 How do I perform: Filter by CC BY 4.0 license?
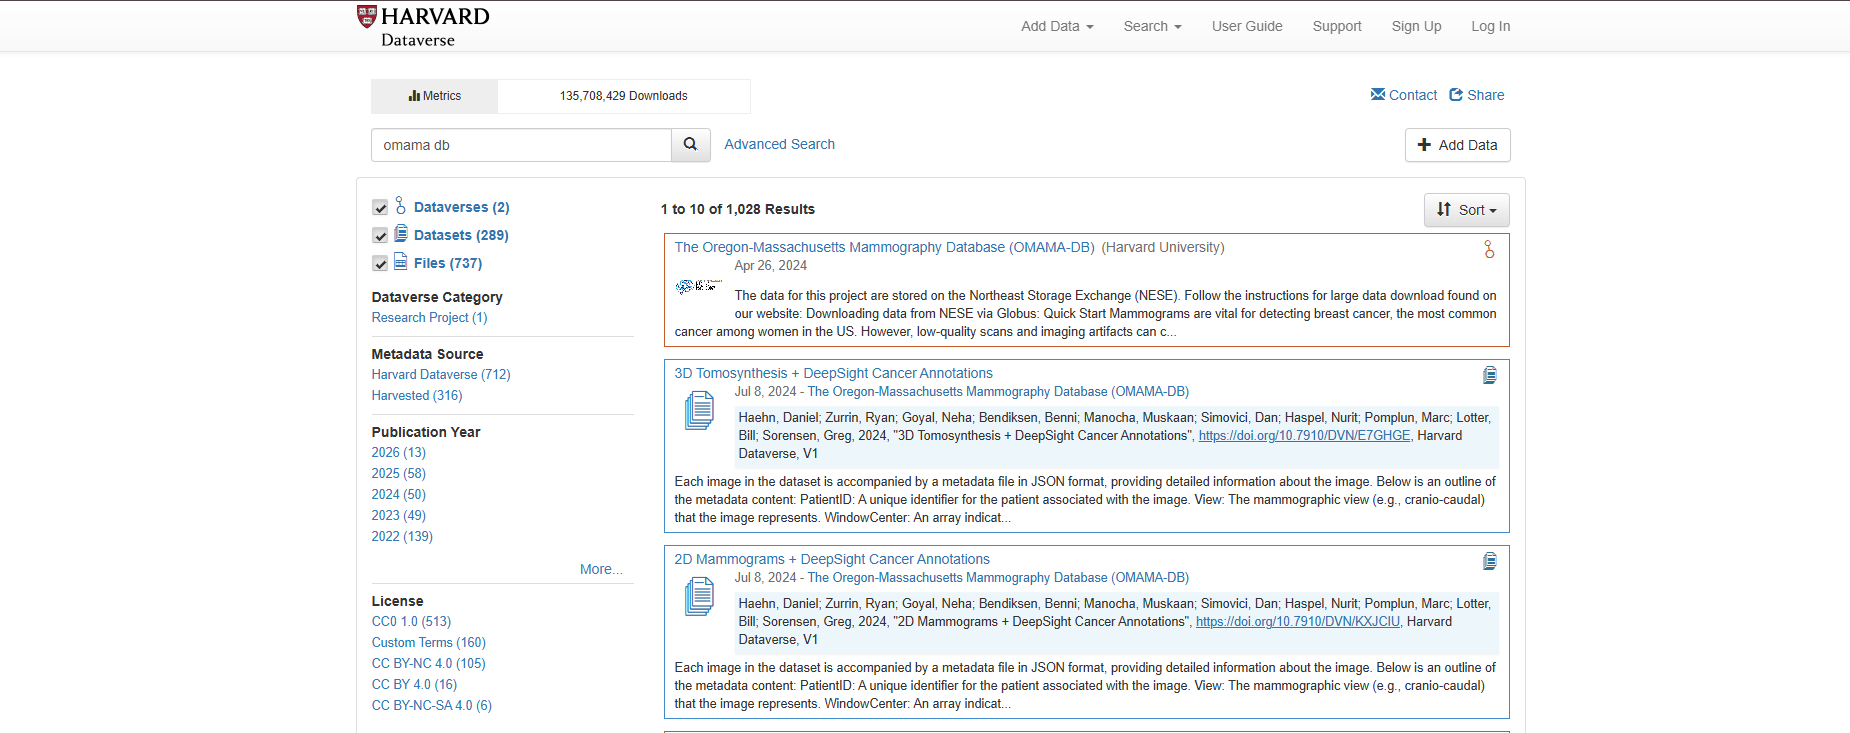coord(414,684)
